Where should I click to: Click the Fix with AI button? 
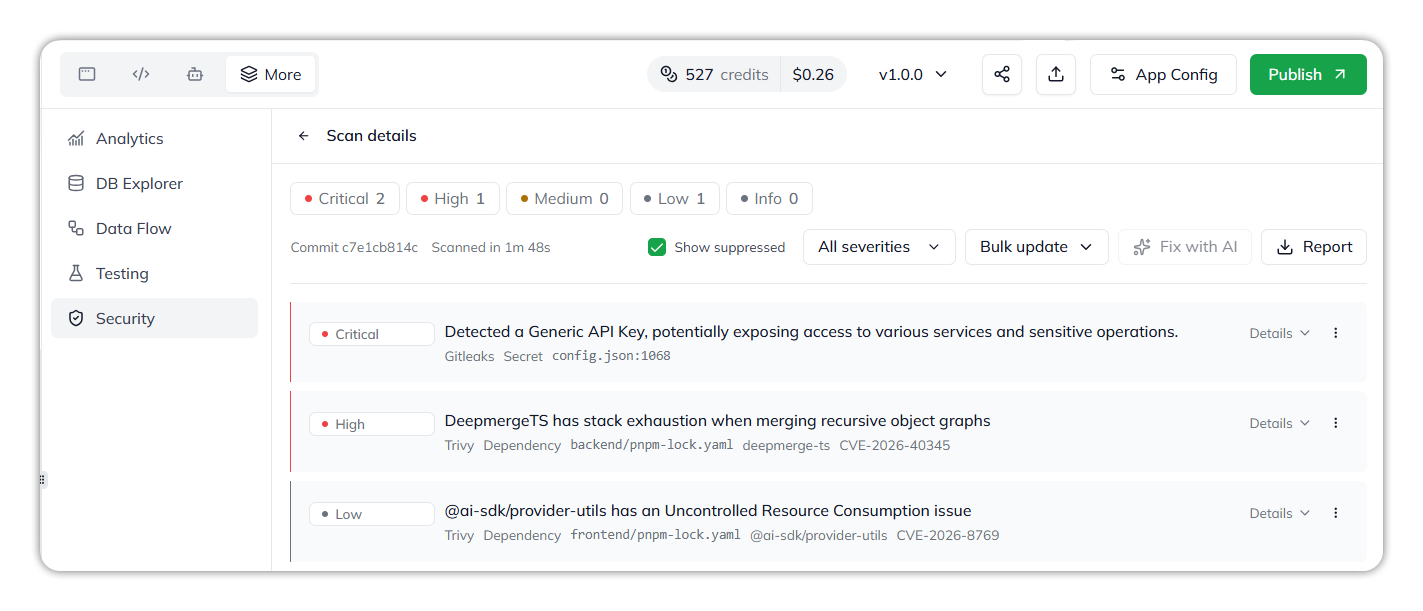tap(1185, 247)
